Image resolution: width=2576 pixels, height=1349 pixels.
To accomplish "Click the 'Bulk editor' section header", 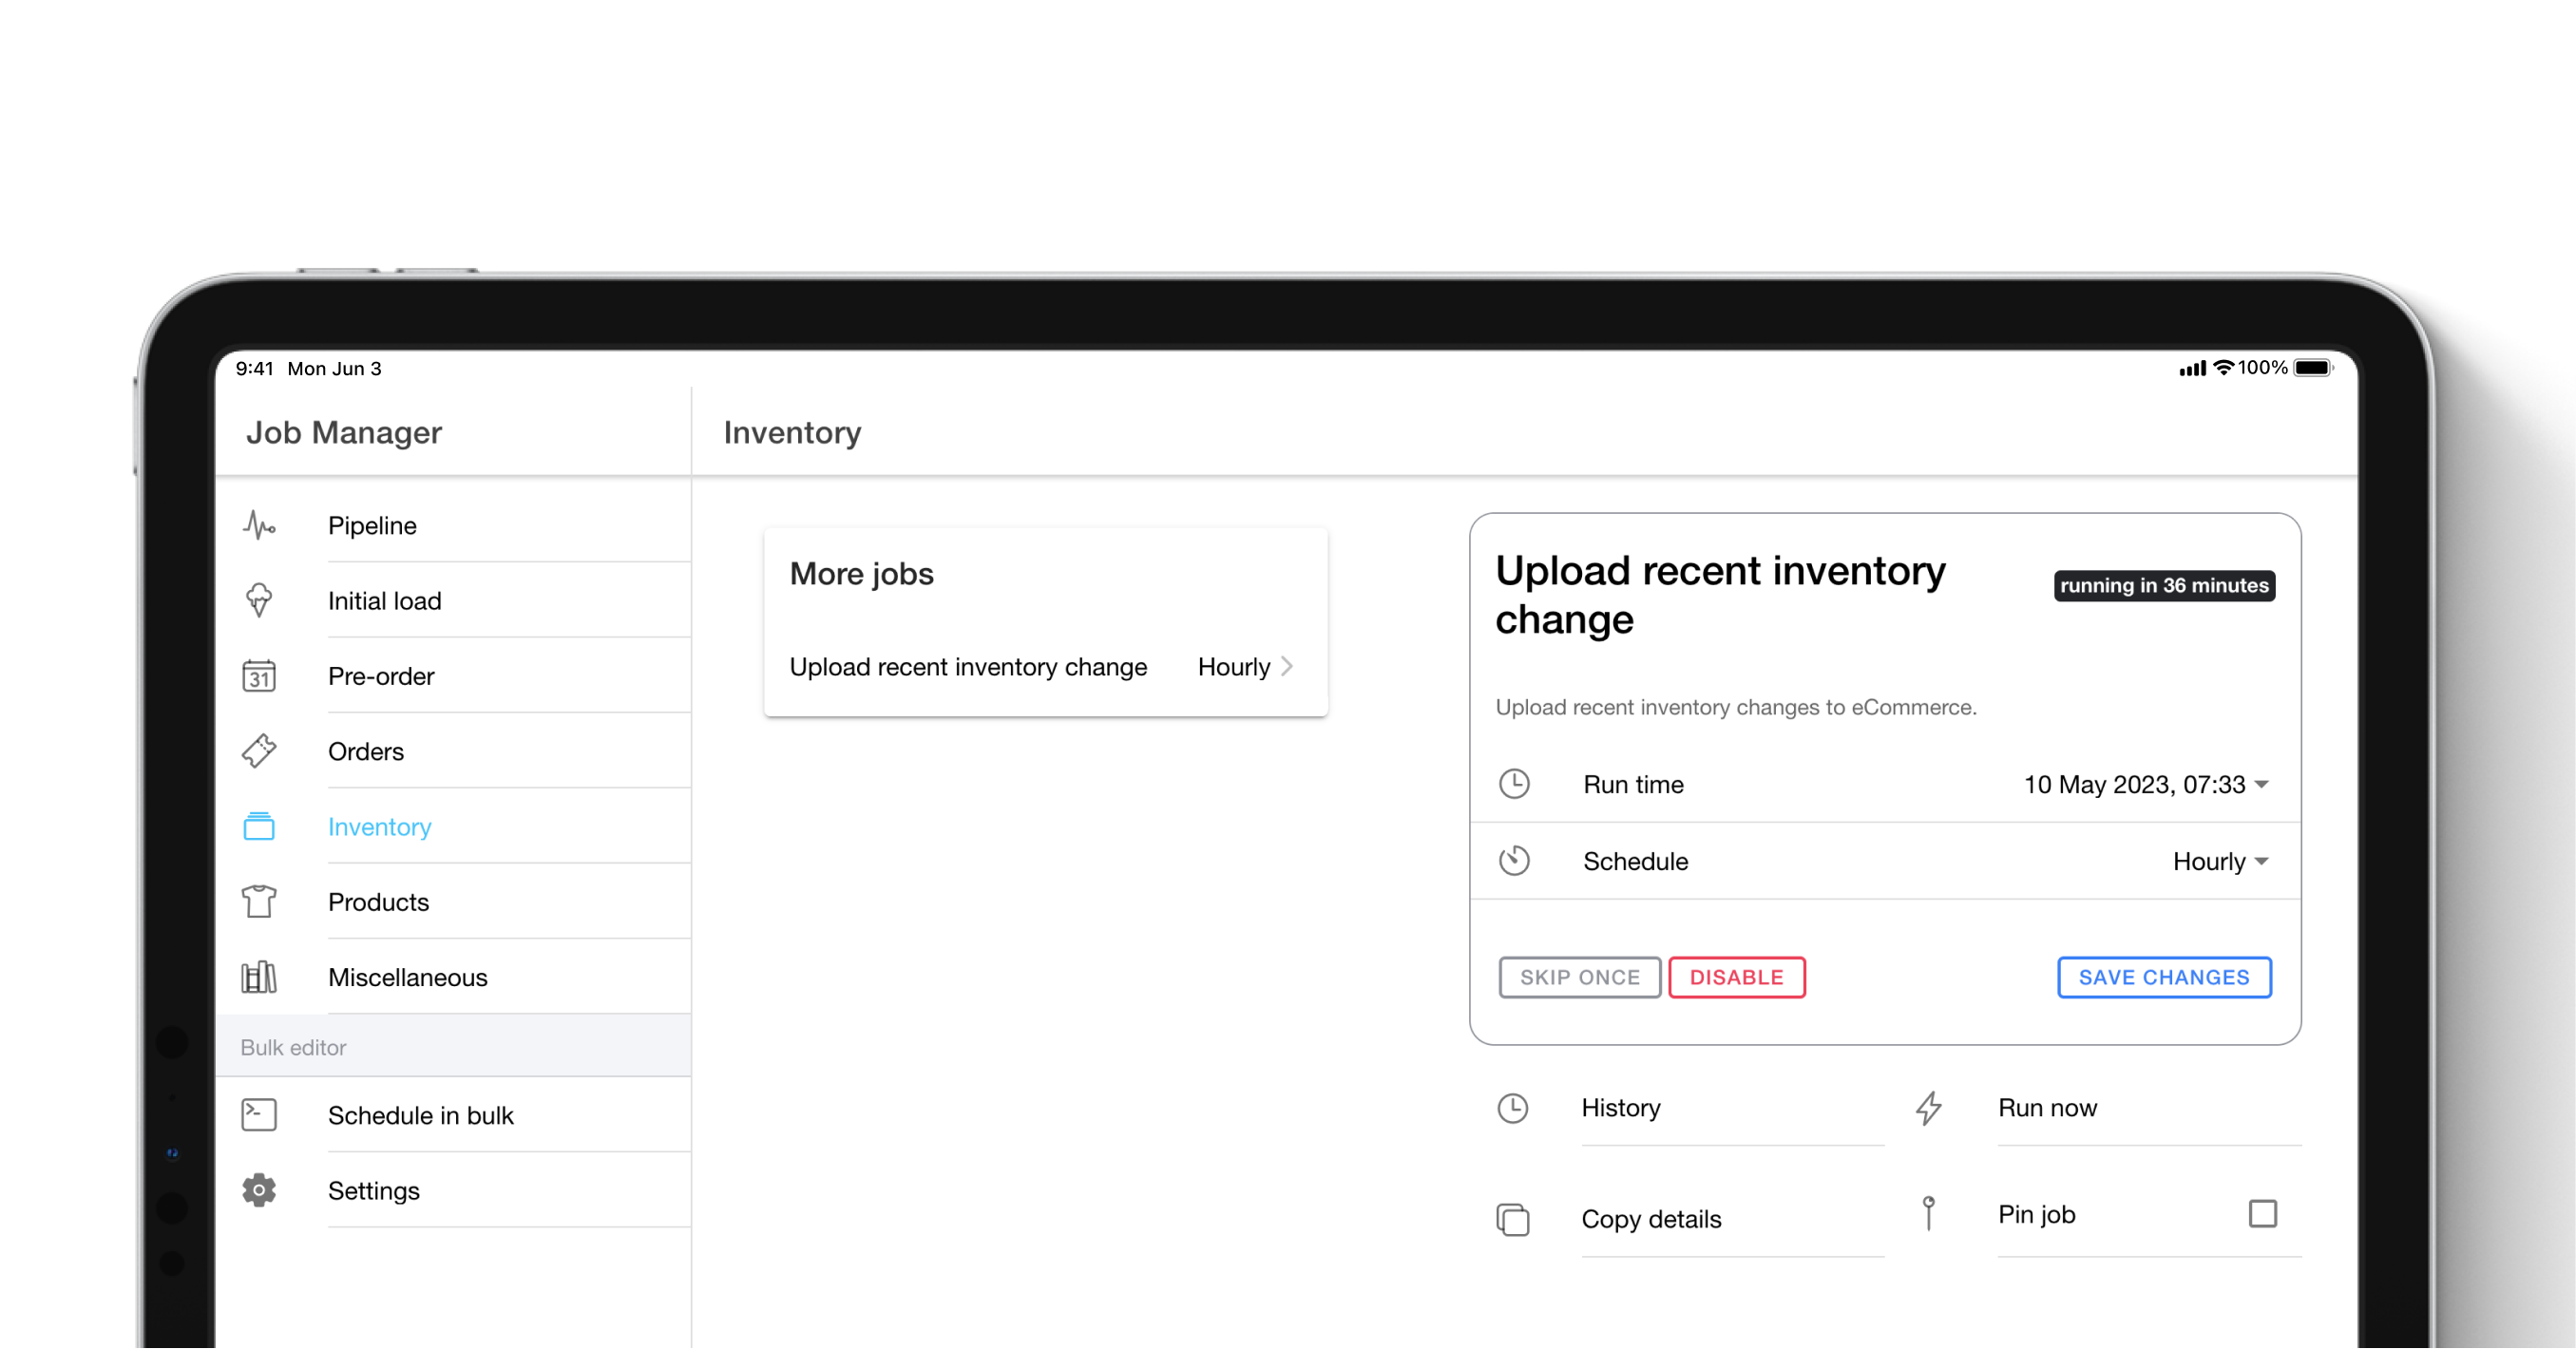I will (454, 1047).
